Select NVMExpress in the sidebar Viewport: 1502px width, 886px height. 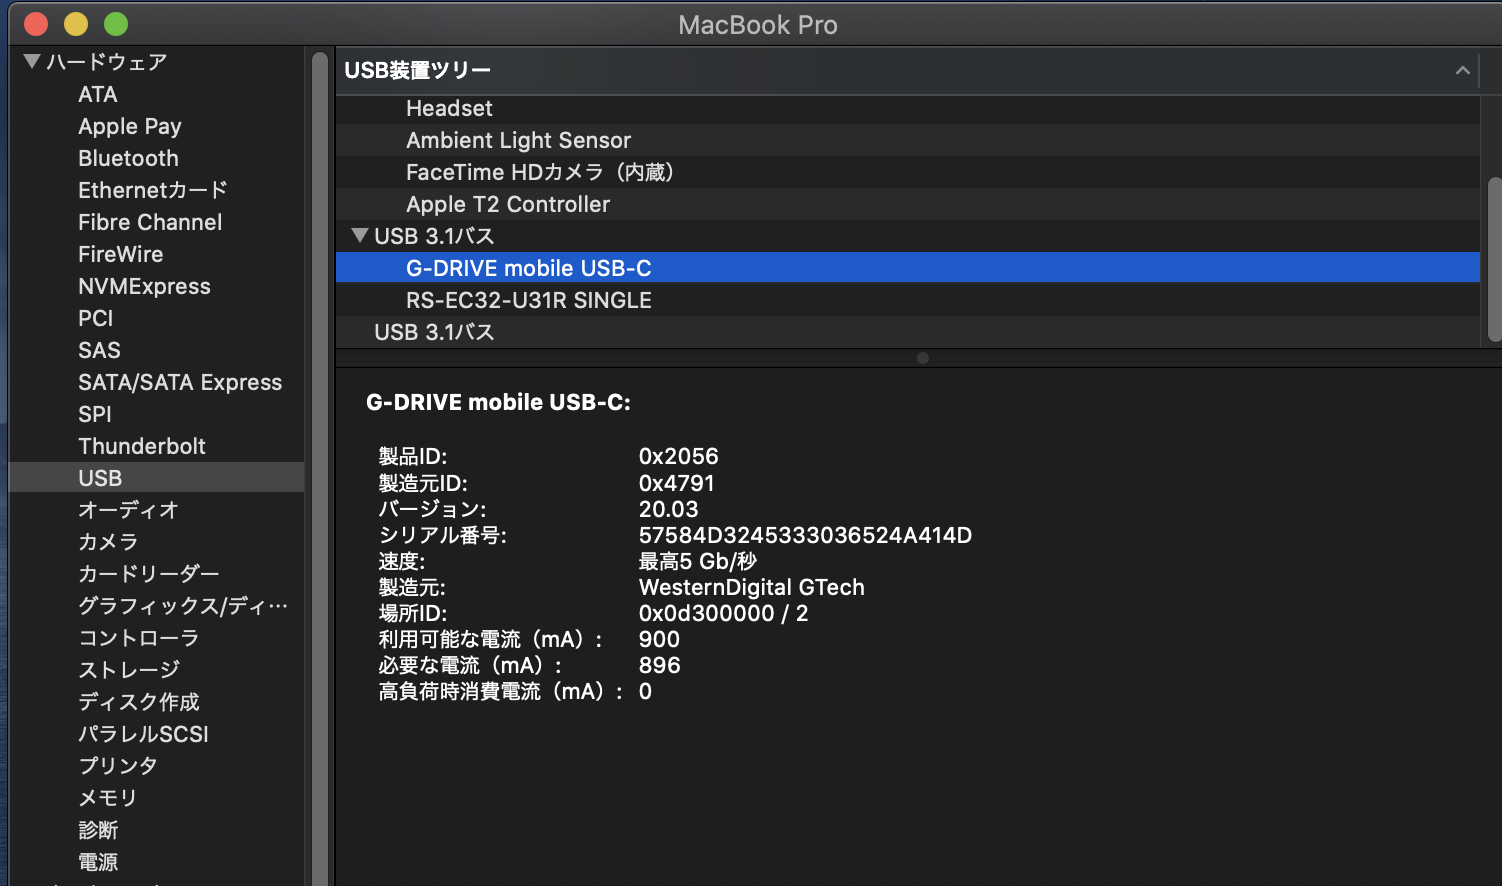click(x=144, y=286)
